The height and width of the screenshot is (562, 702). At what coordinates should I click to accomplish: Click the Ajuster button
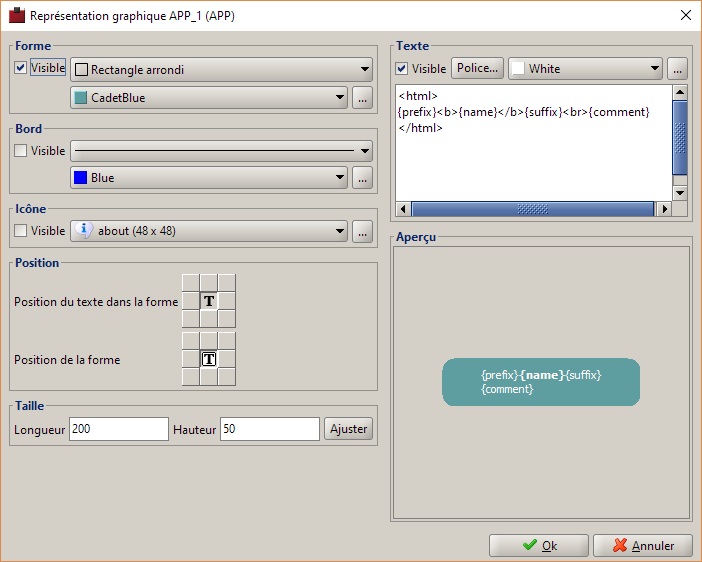348,429
